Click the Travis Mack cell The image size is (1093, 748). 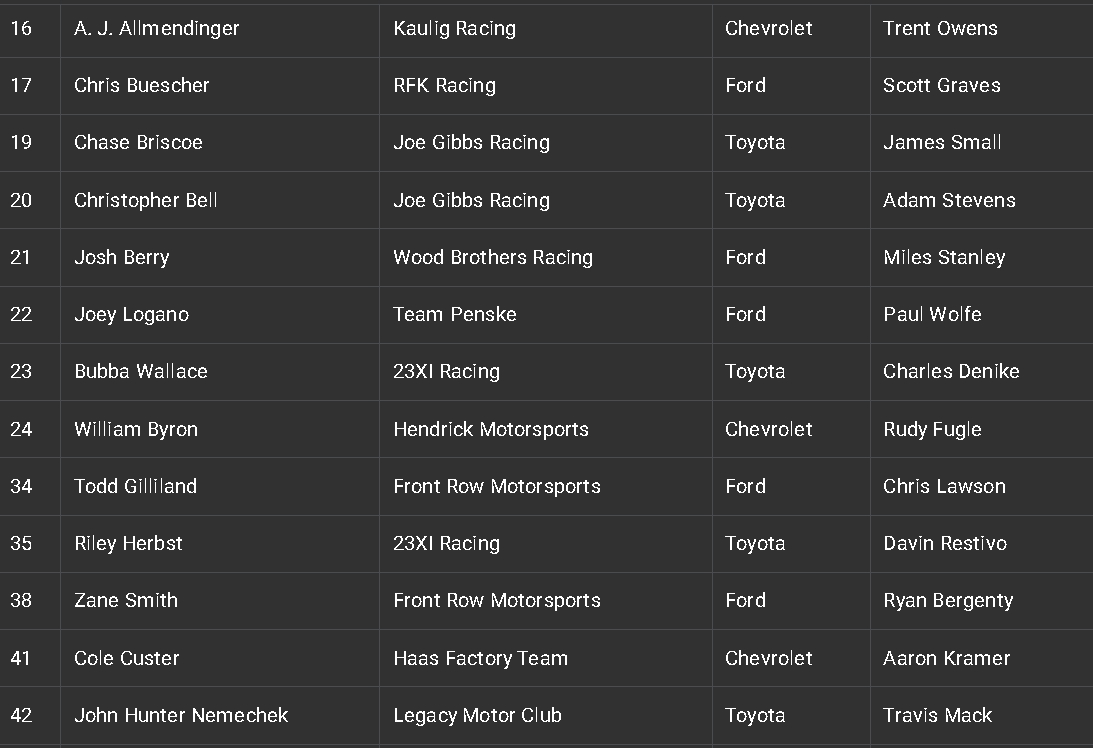coord(938,716)
